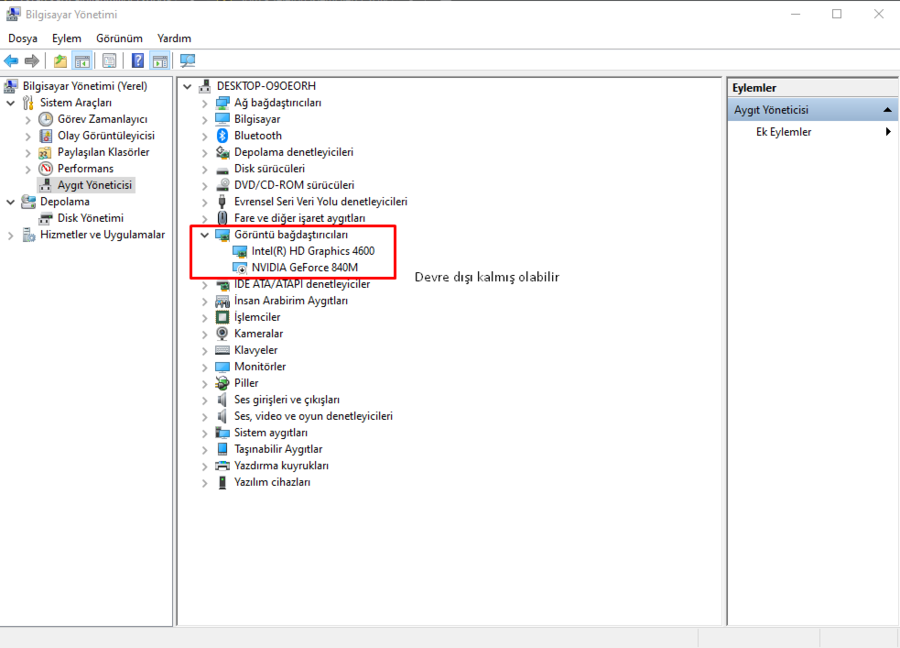900x648 pixels.
Task: Click the İşlemciler processor icon
Action: tap(222, 317)
